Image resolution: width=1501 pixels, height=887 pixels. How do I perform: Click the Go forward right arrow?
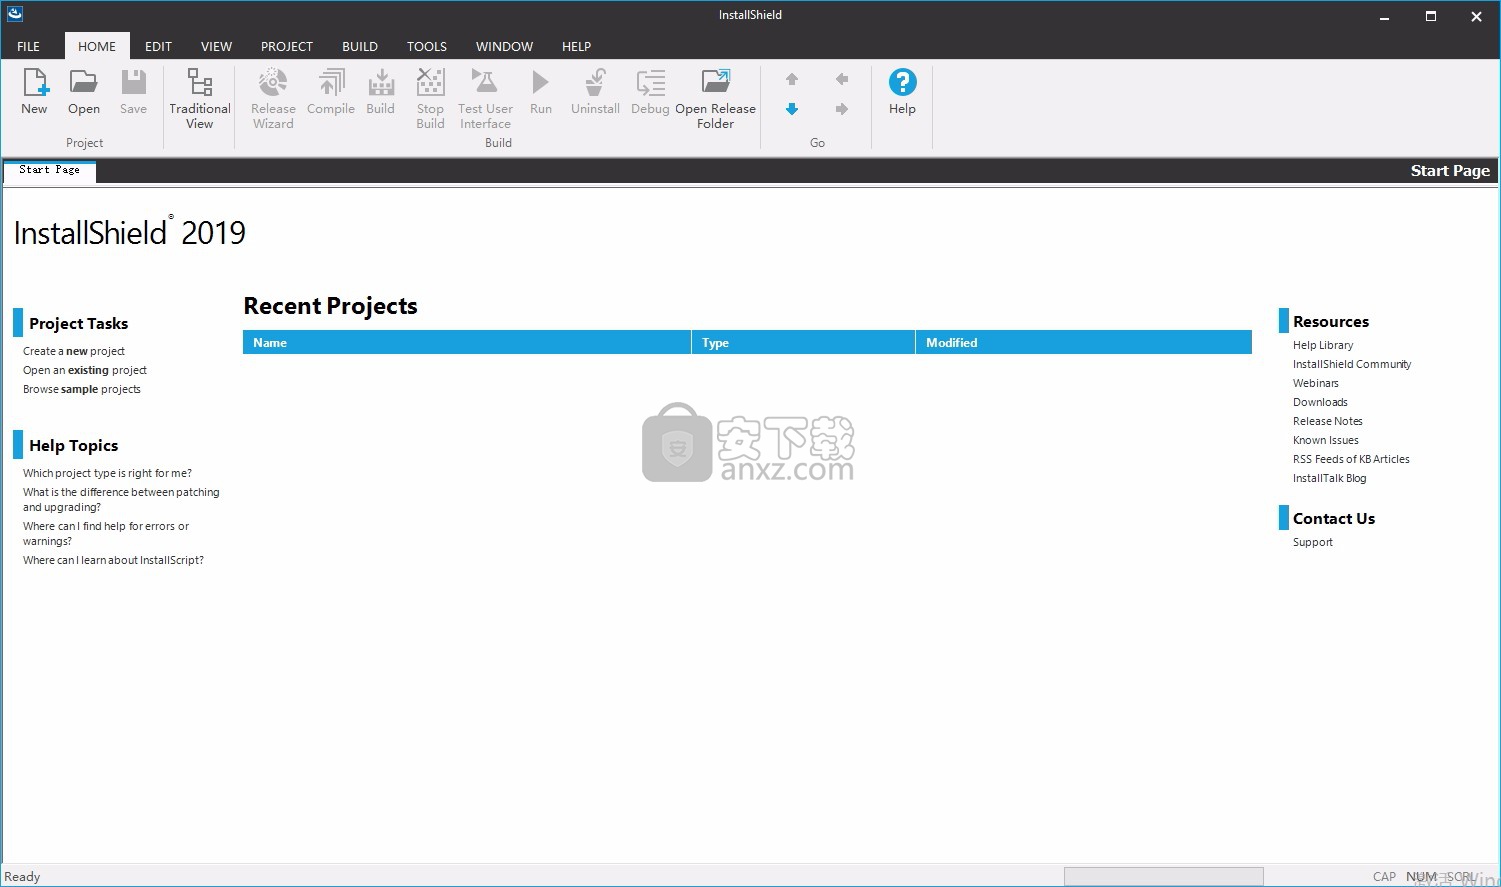click(842, 109)
